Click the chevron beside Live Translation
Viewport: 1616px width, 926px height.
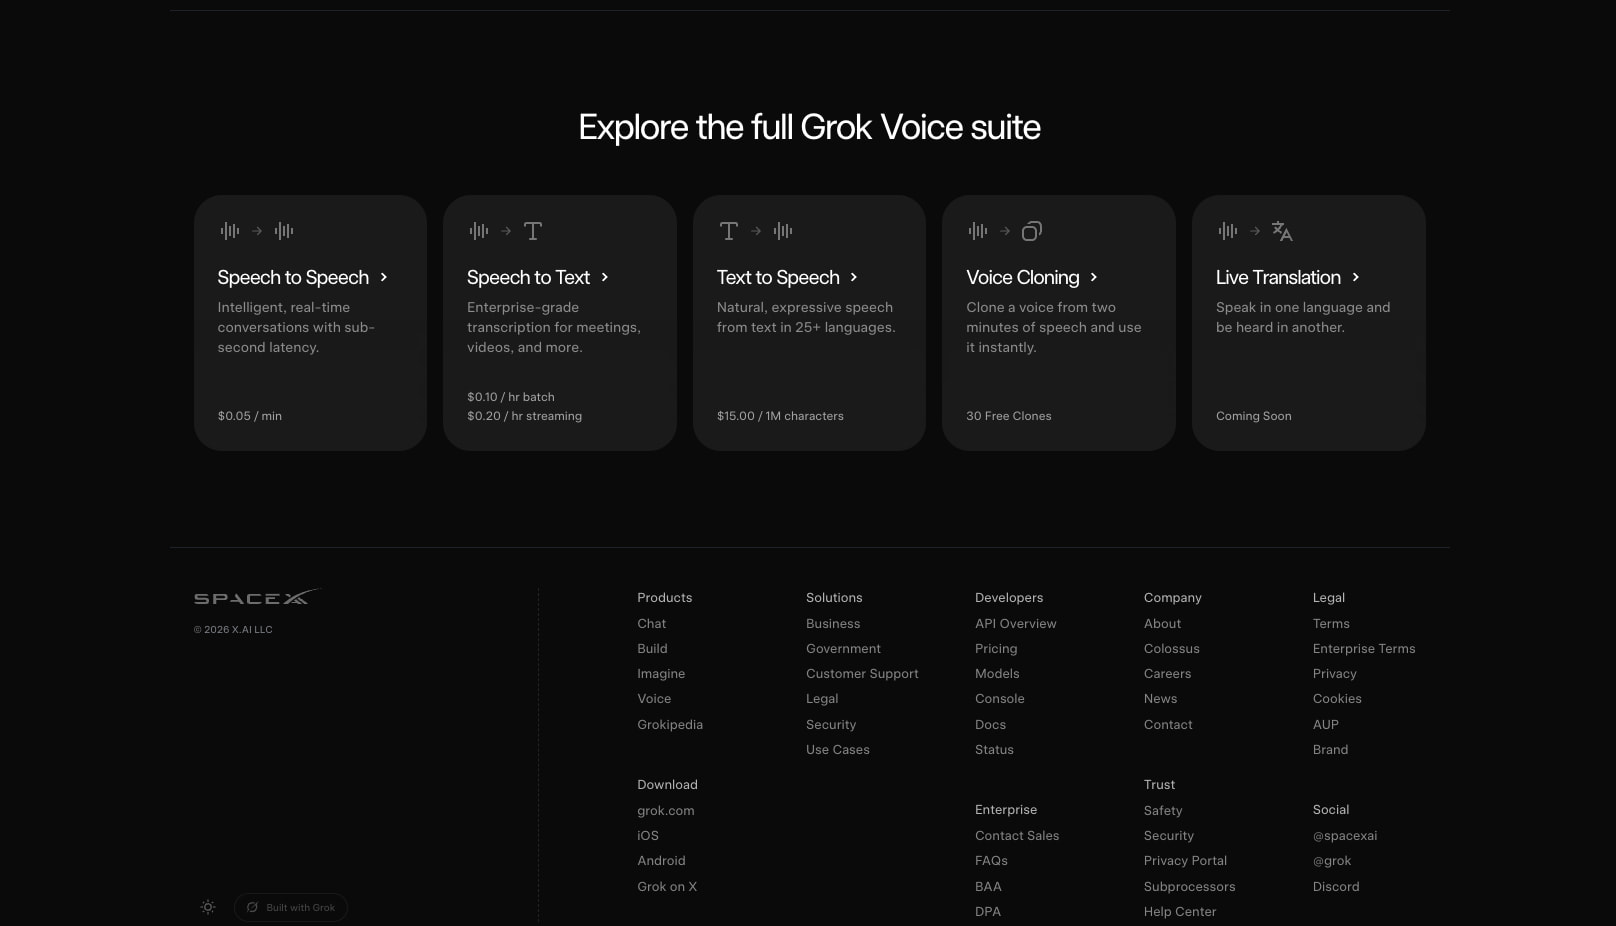(1356, 277)
